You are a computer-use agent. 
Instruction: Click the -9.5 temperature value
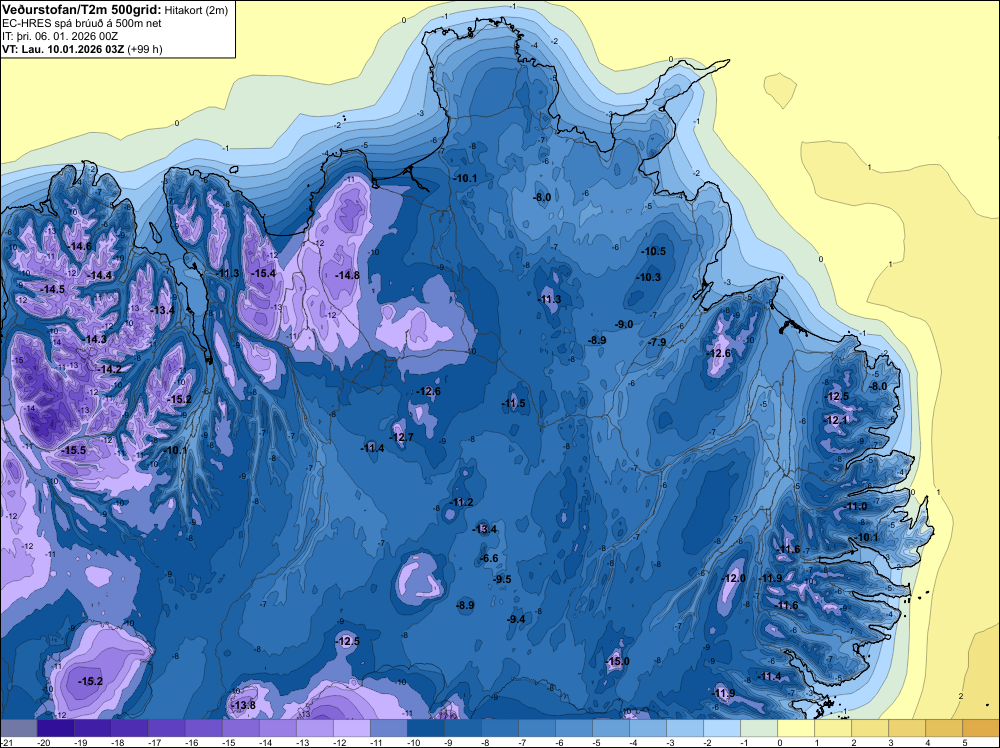click(503, 580)
